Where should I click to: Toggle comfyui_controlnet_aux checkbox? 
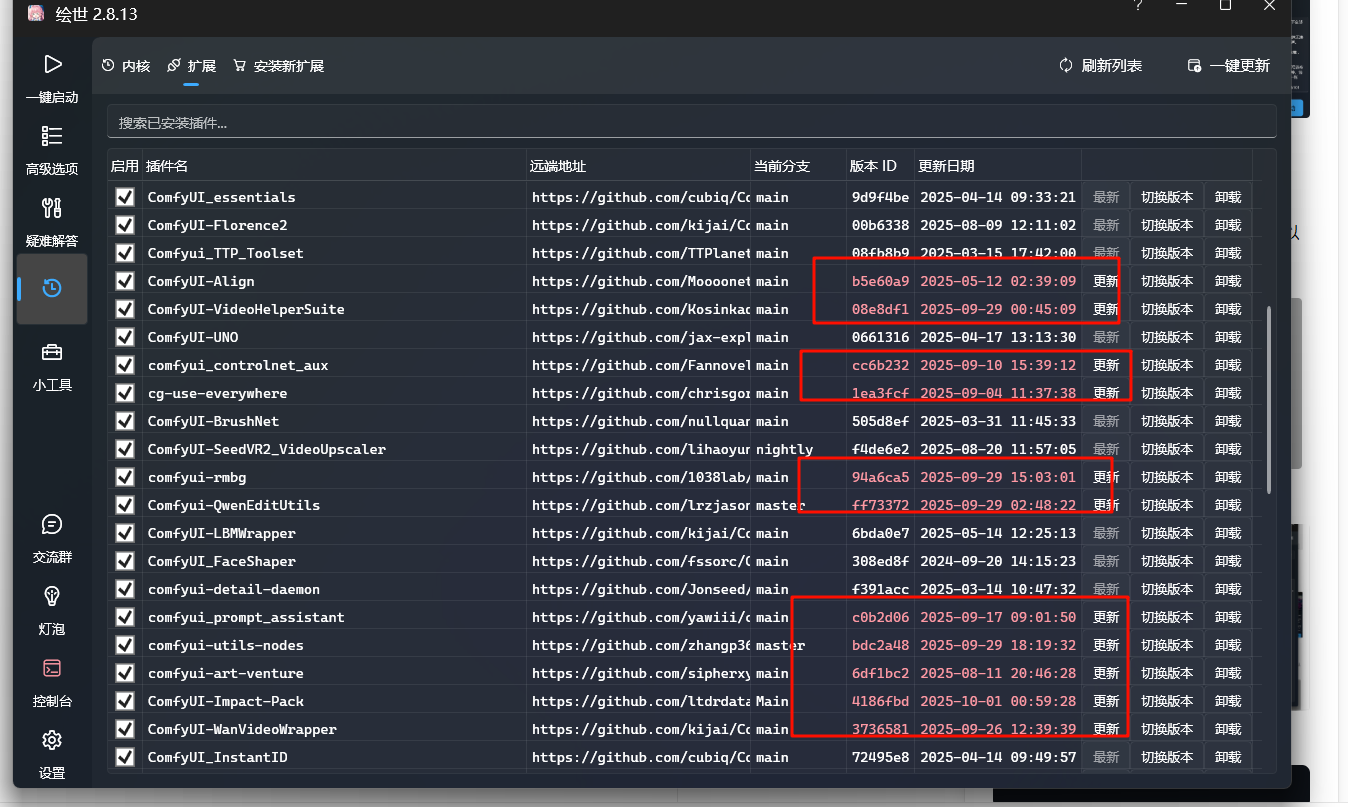125,365
